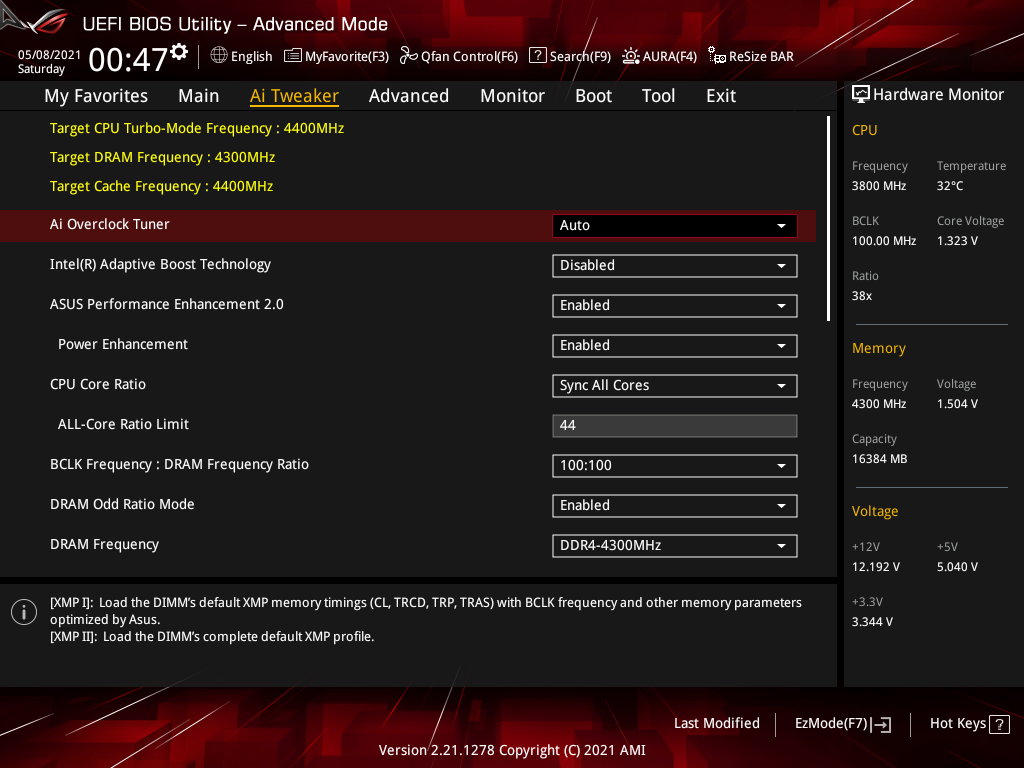Switch to the Tool tab
1024x768 pixels.
pyautogui.click(x=658, y=96)
